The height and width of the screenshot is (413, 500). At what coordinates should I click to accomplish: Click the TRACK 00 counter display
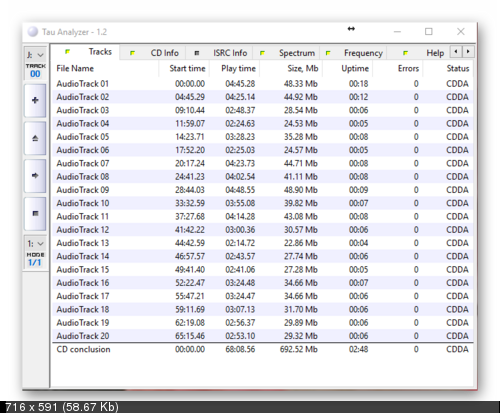click(x=35, y=71)
